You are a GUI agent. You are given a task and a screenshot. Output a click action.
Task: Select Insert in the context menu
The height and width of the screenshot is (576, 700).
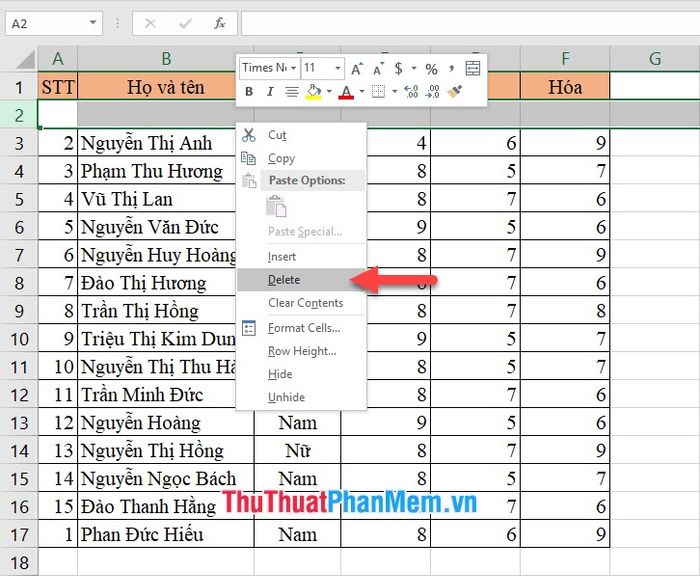[282, 257]
